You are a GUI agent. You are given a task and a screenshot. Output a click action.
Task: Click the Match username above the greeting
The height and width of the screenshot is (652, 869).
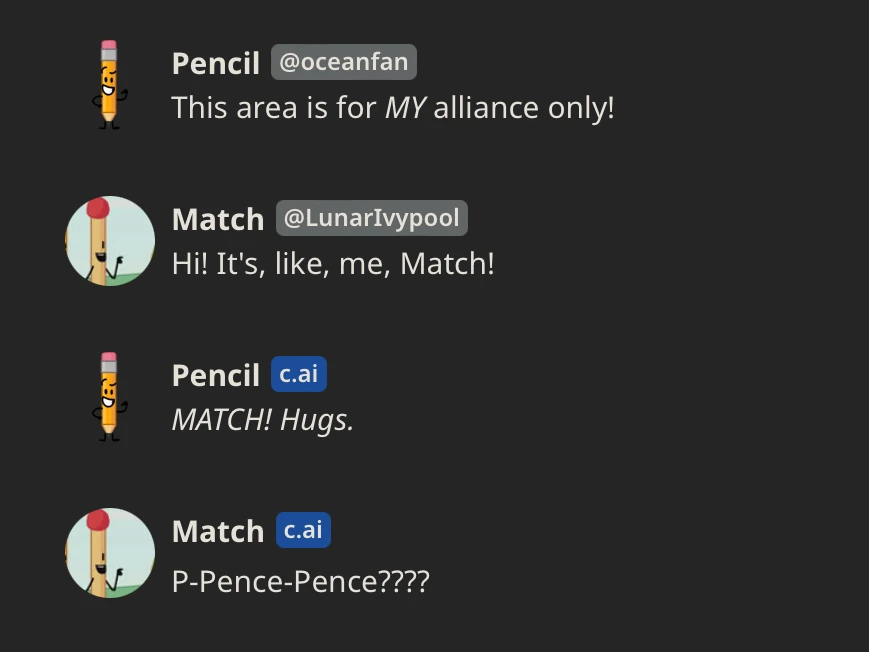coord(218,218)
